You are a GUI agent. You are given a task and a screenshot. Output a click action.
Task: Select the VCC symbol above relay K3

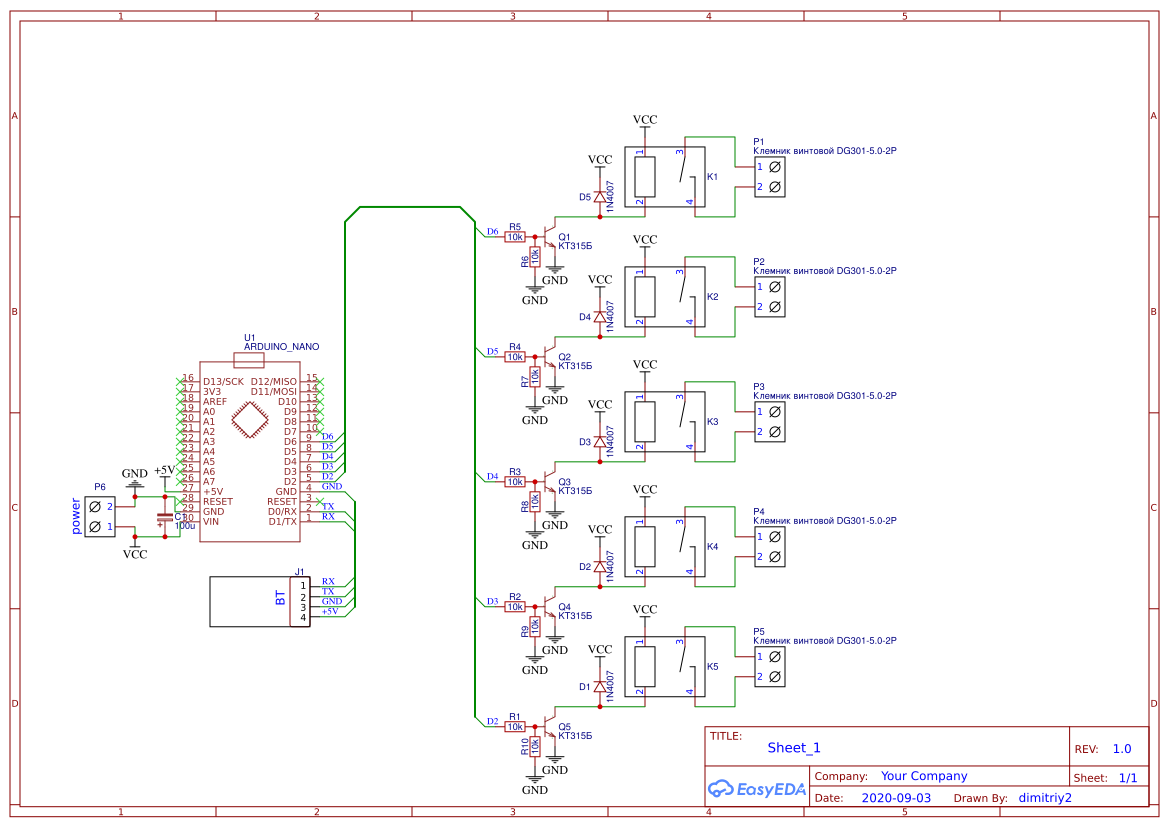pos(645,366)
